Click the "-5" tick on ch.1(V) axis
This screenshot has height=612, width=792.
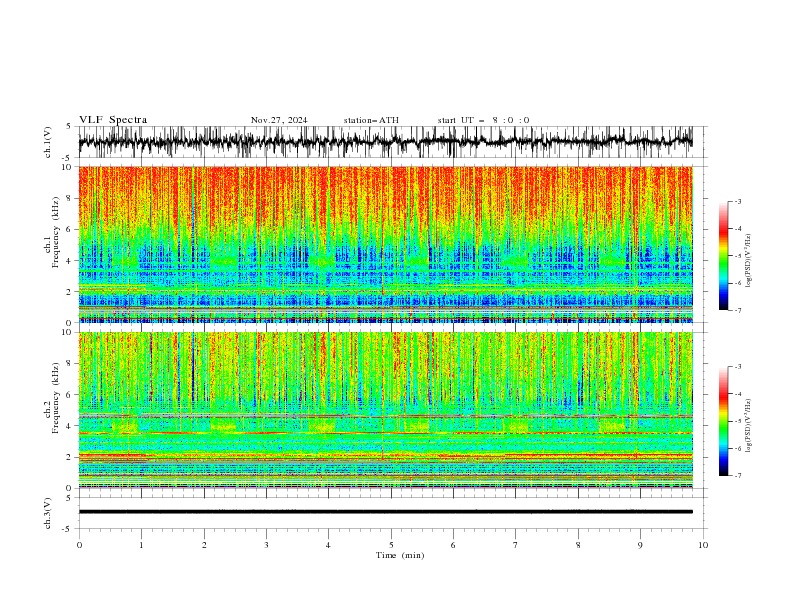coord(68,158)
